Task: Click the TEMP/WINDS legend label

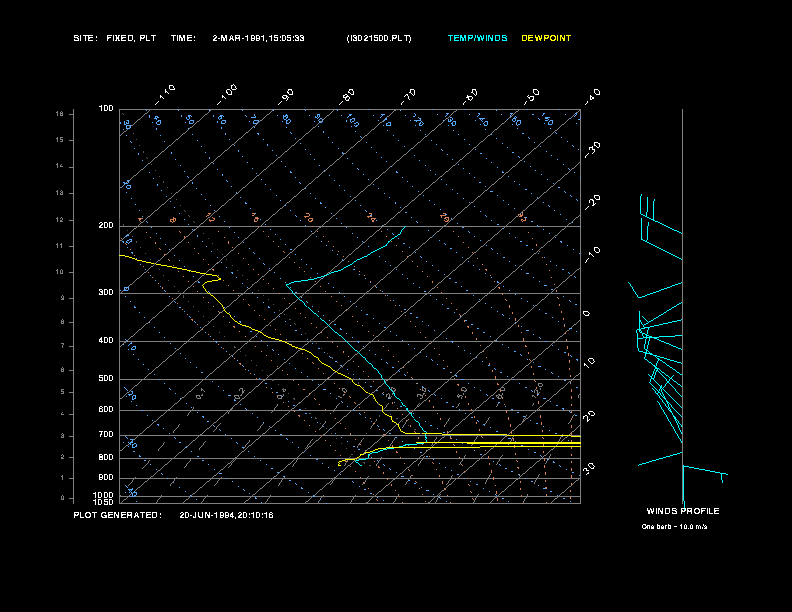Action: 477,38
